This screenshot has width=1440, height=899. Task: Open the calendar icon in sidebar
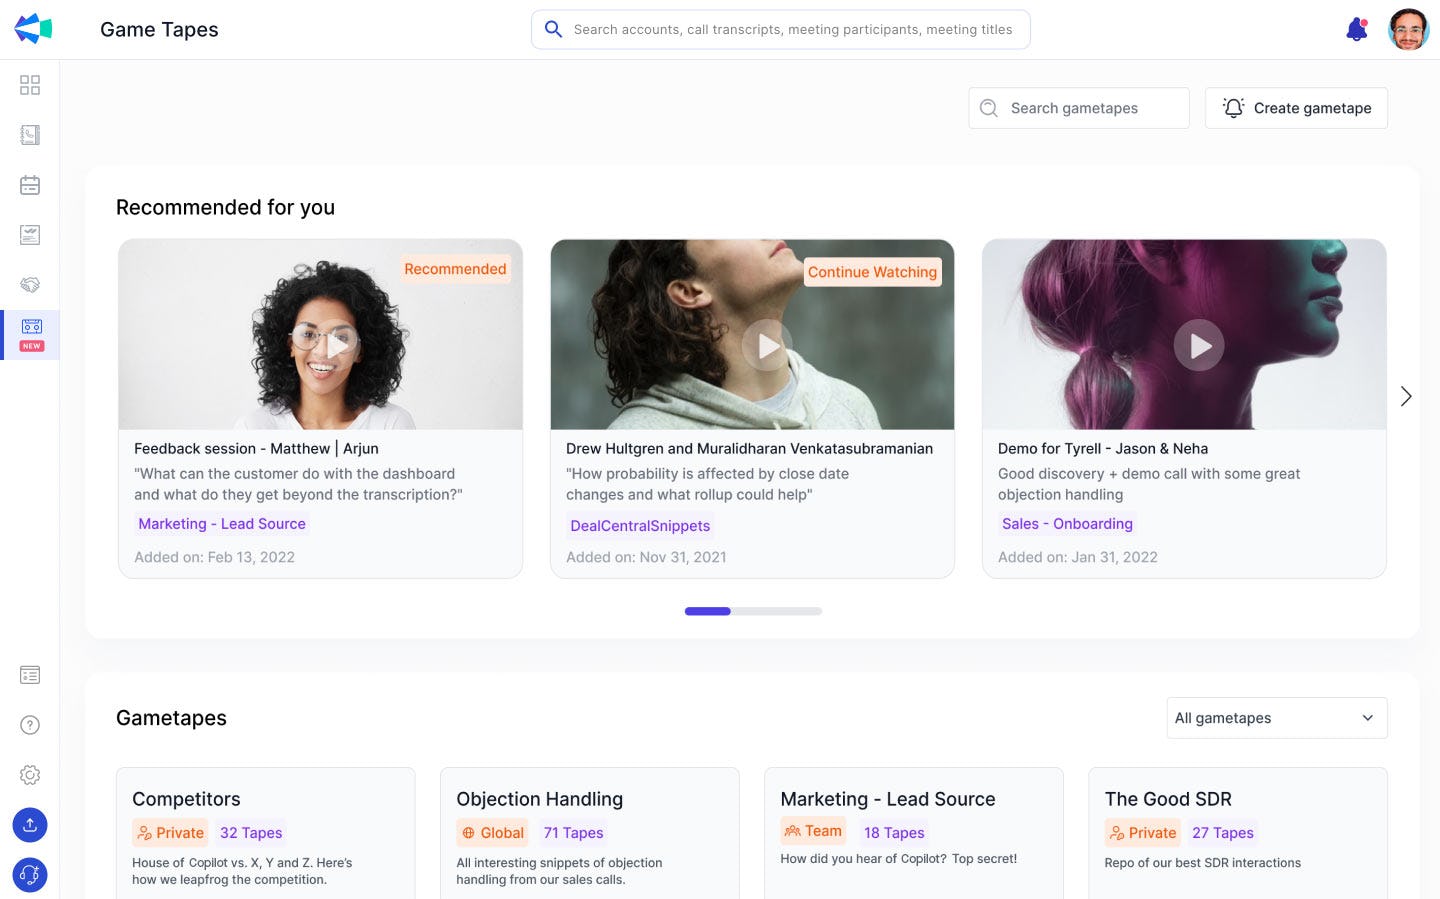pos(30,185)
